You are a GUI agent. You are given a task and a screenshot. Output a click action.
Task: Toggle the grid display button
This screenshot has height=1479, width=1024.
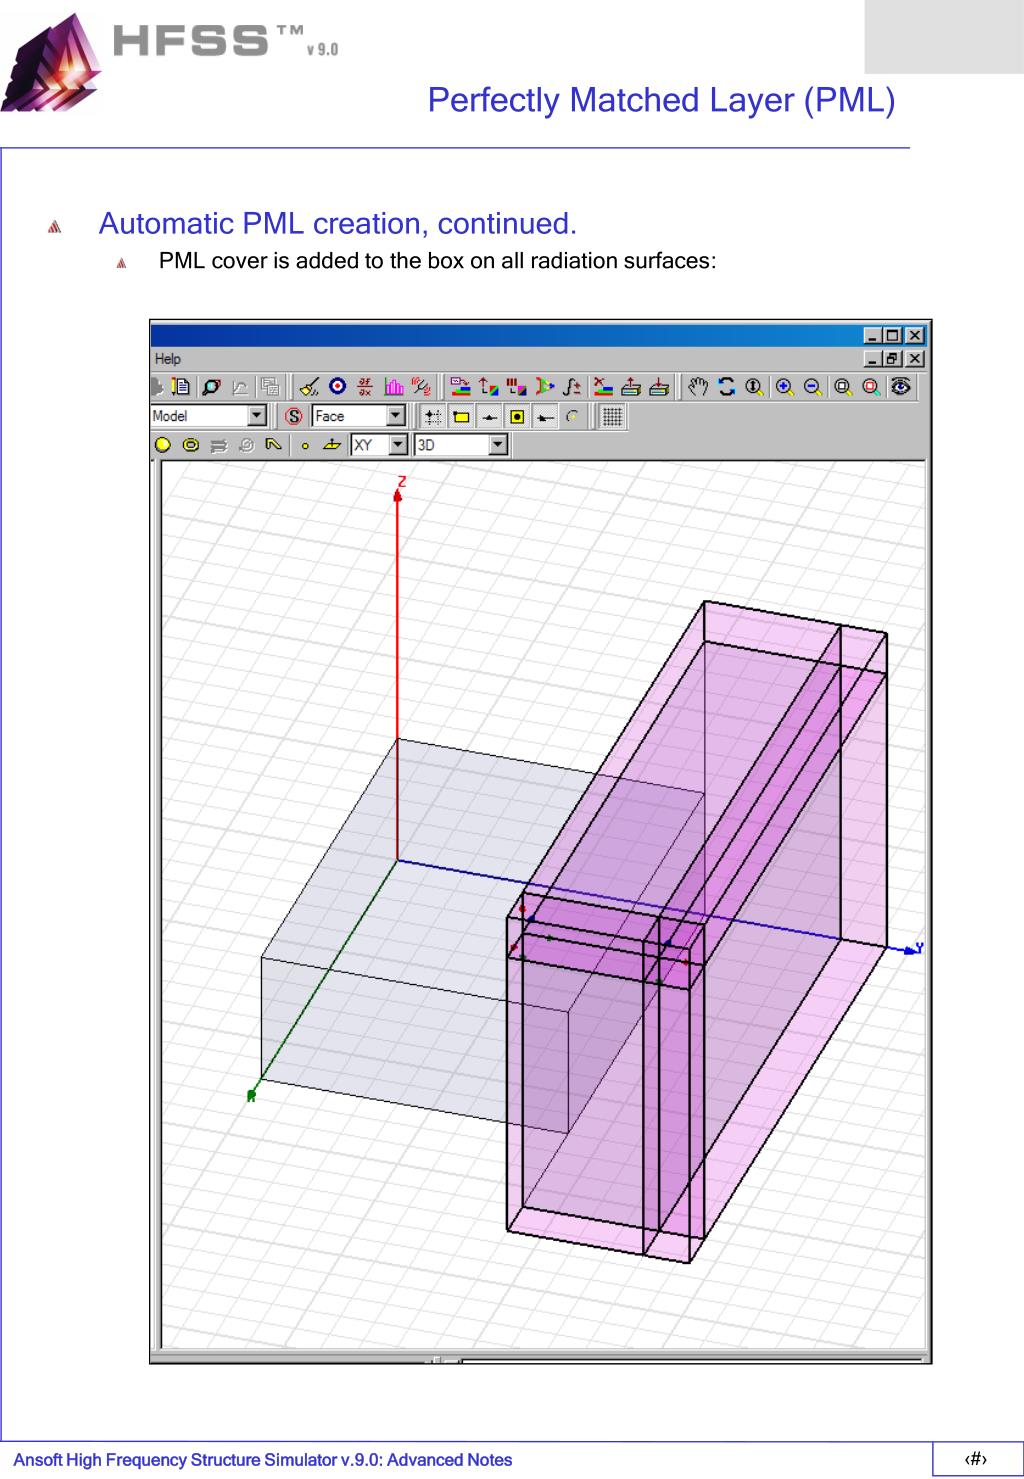click(x=613, y=416)
